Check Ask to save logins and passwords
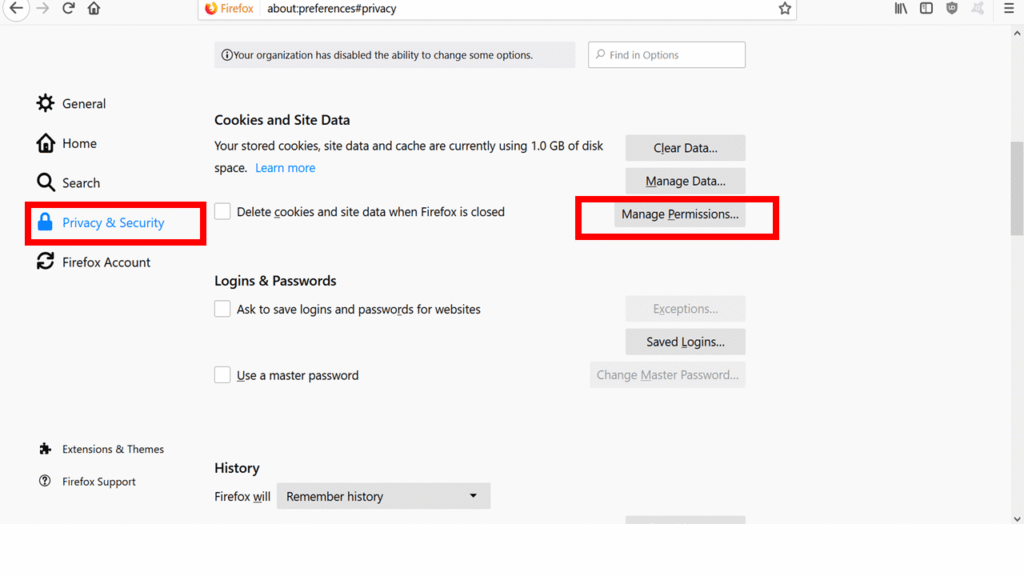This screenshot has width=1024, height=576. [222, 309]
